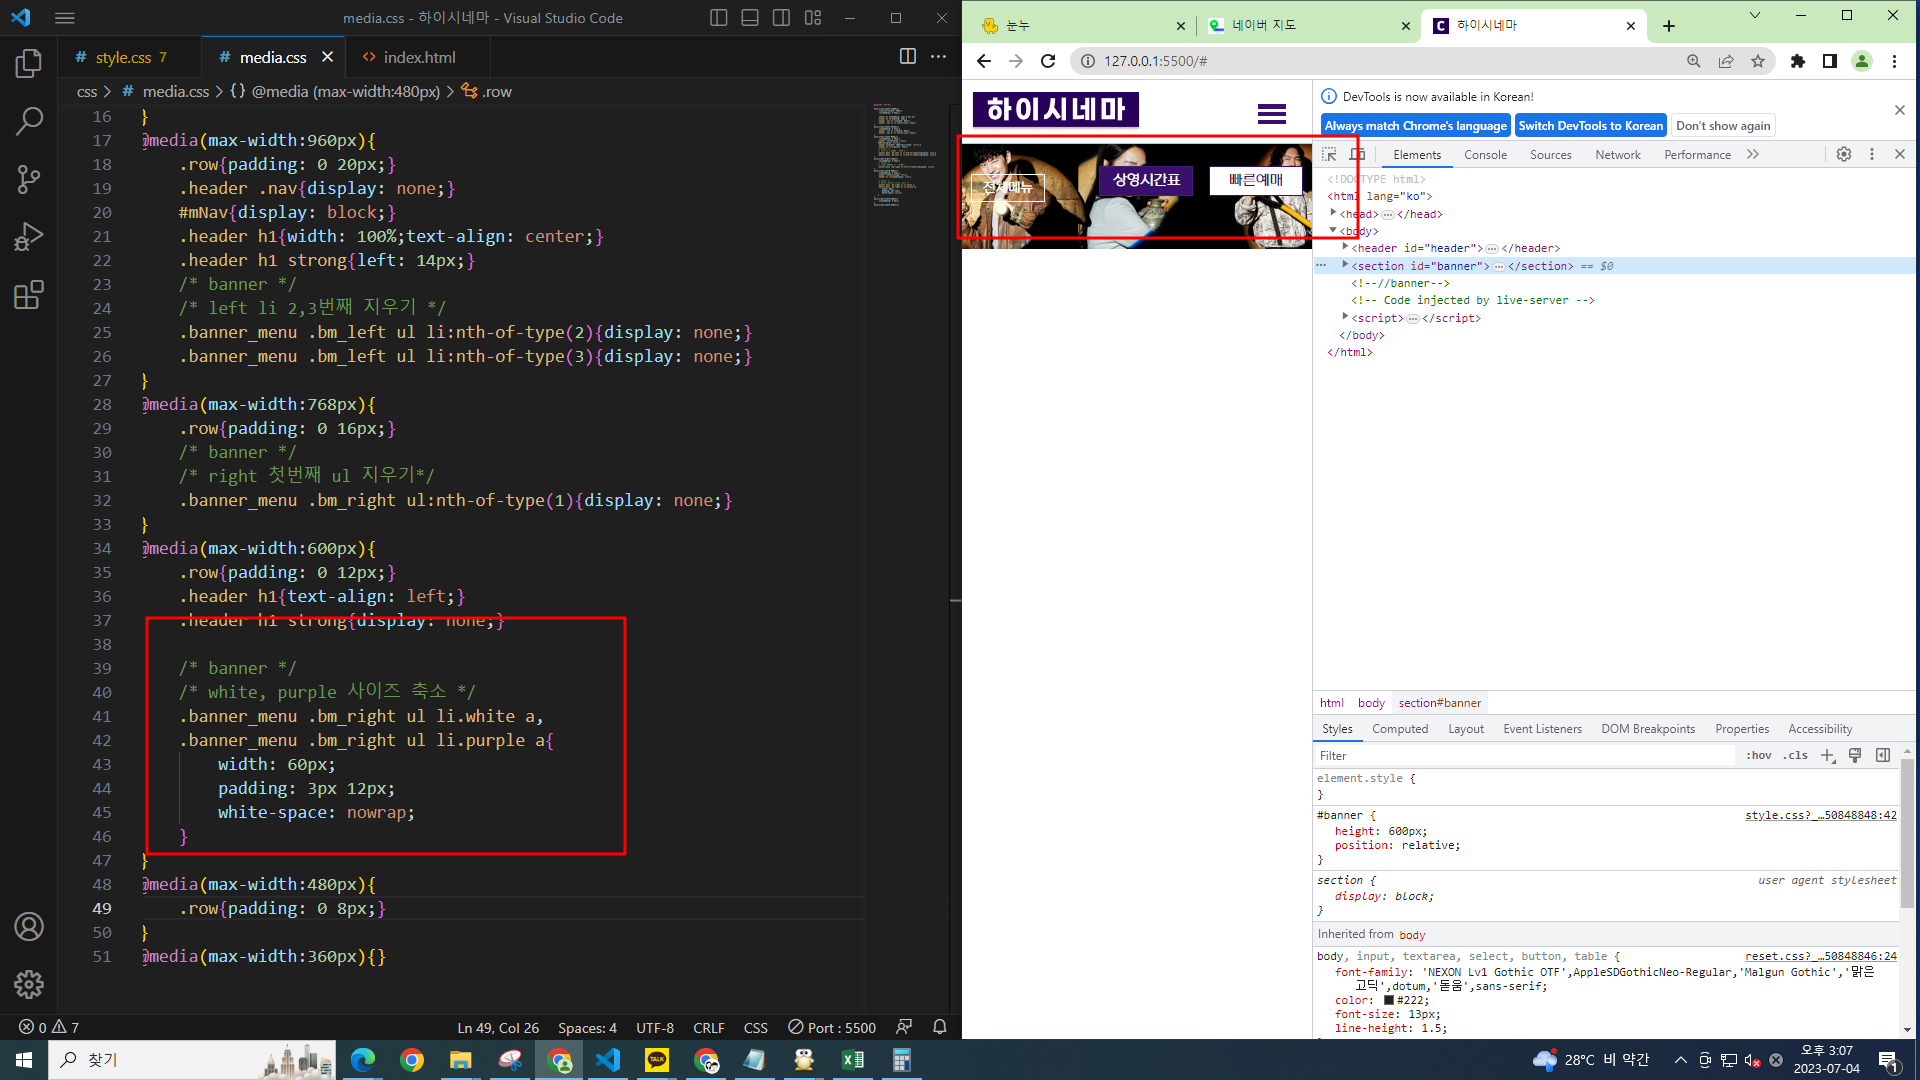Click the #222 color swatch
This screenshot has width=1920, height=1080.
click(x=1388, y=1000)
